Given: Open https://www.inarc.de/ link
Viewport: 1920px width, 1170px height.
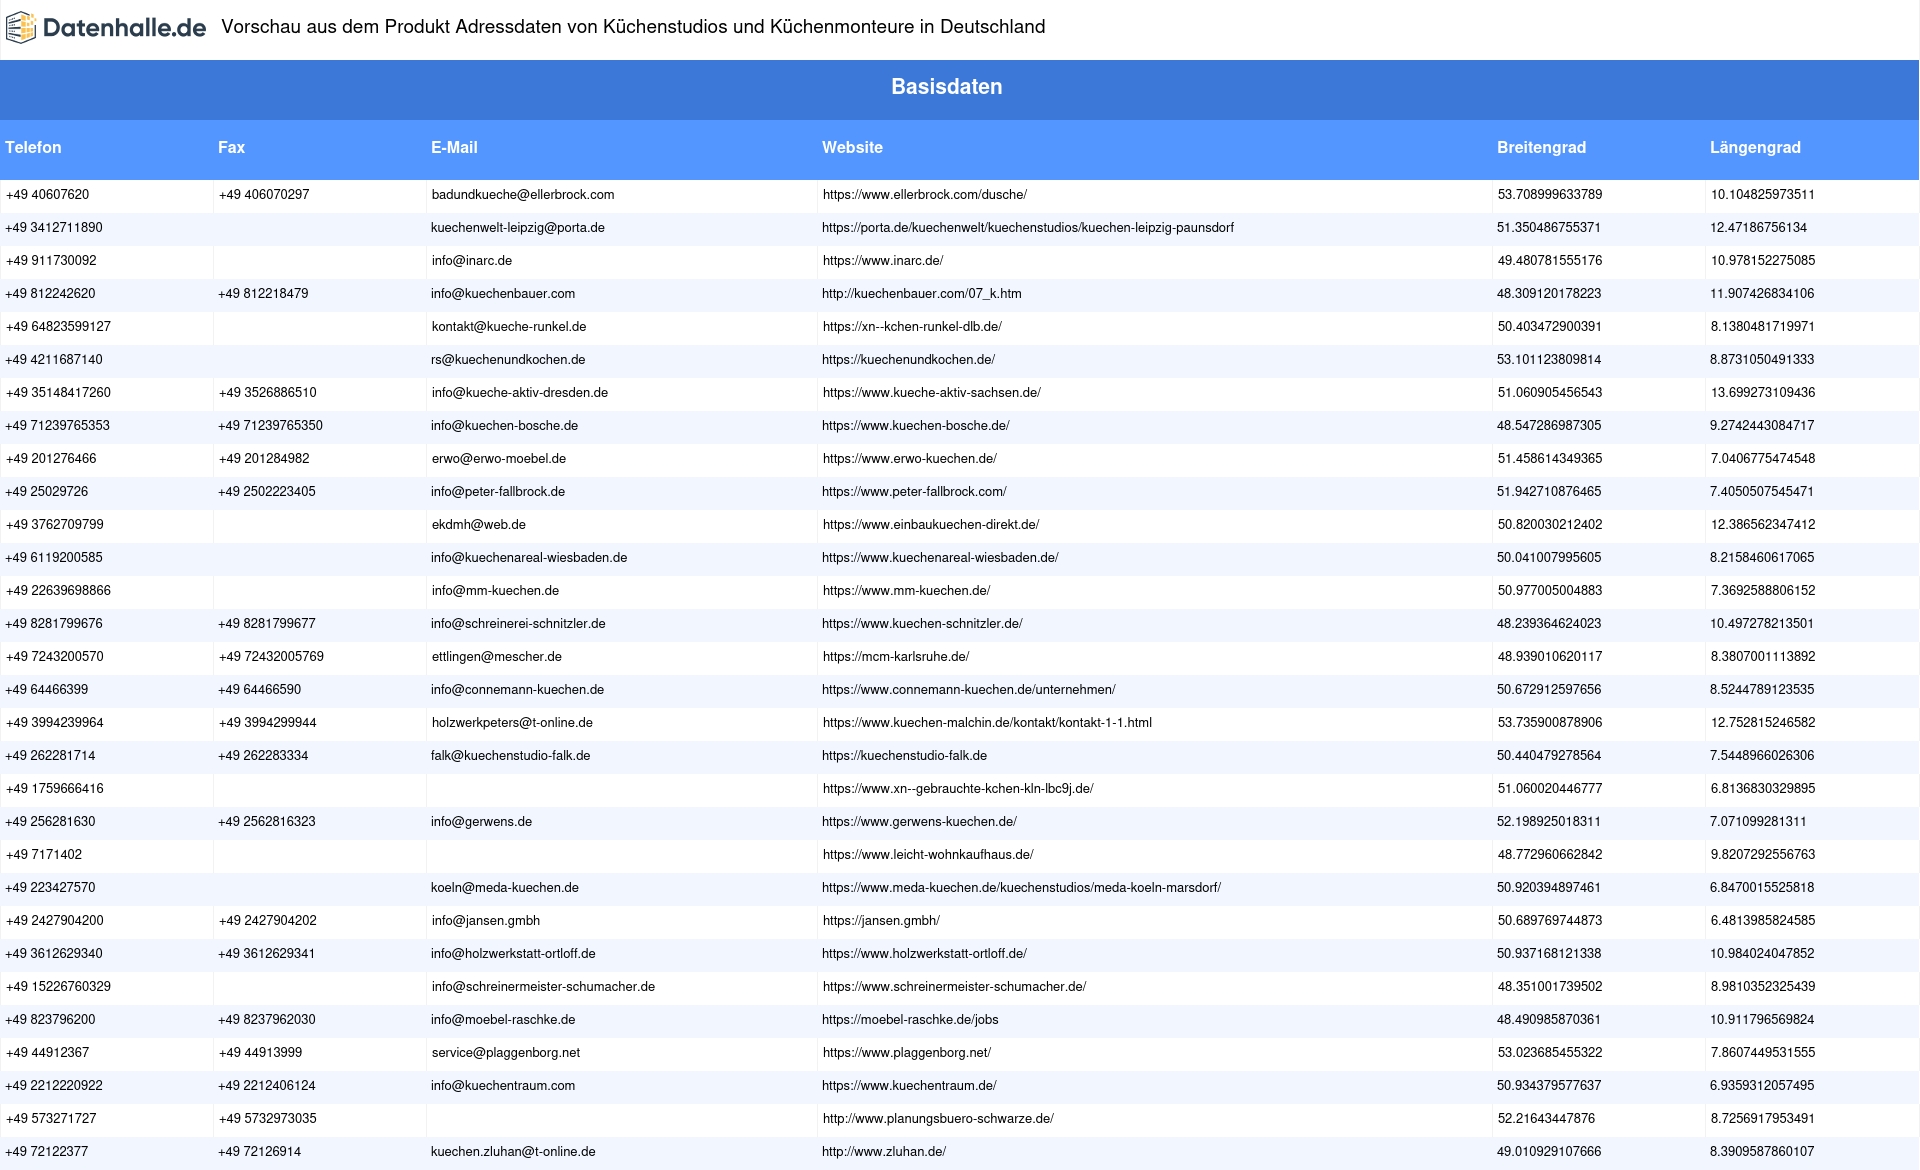Looking at the screenshot, I should coord(883,261).
